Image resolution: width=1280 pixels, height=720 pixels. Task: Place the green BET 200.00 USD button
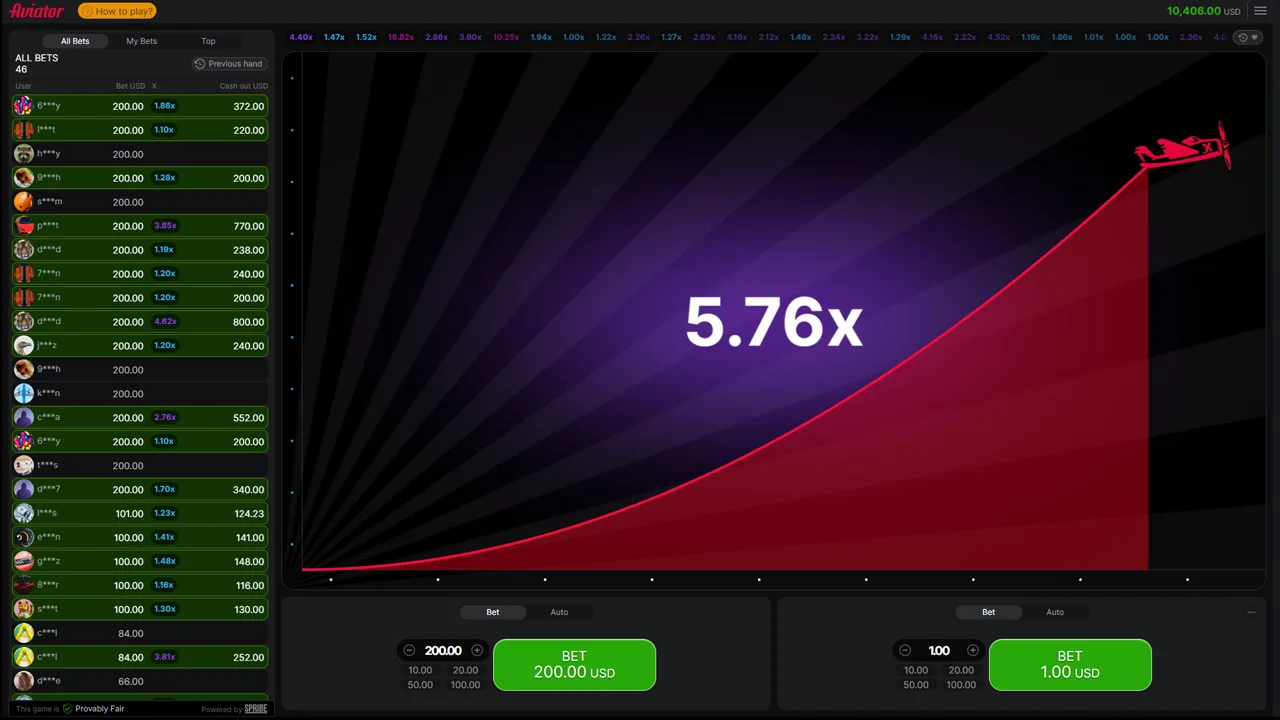pos(574,665)
